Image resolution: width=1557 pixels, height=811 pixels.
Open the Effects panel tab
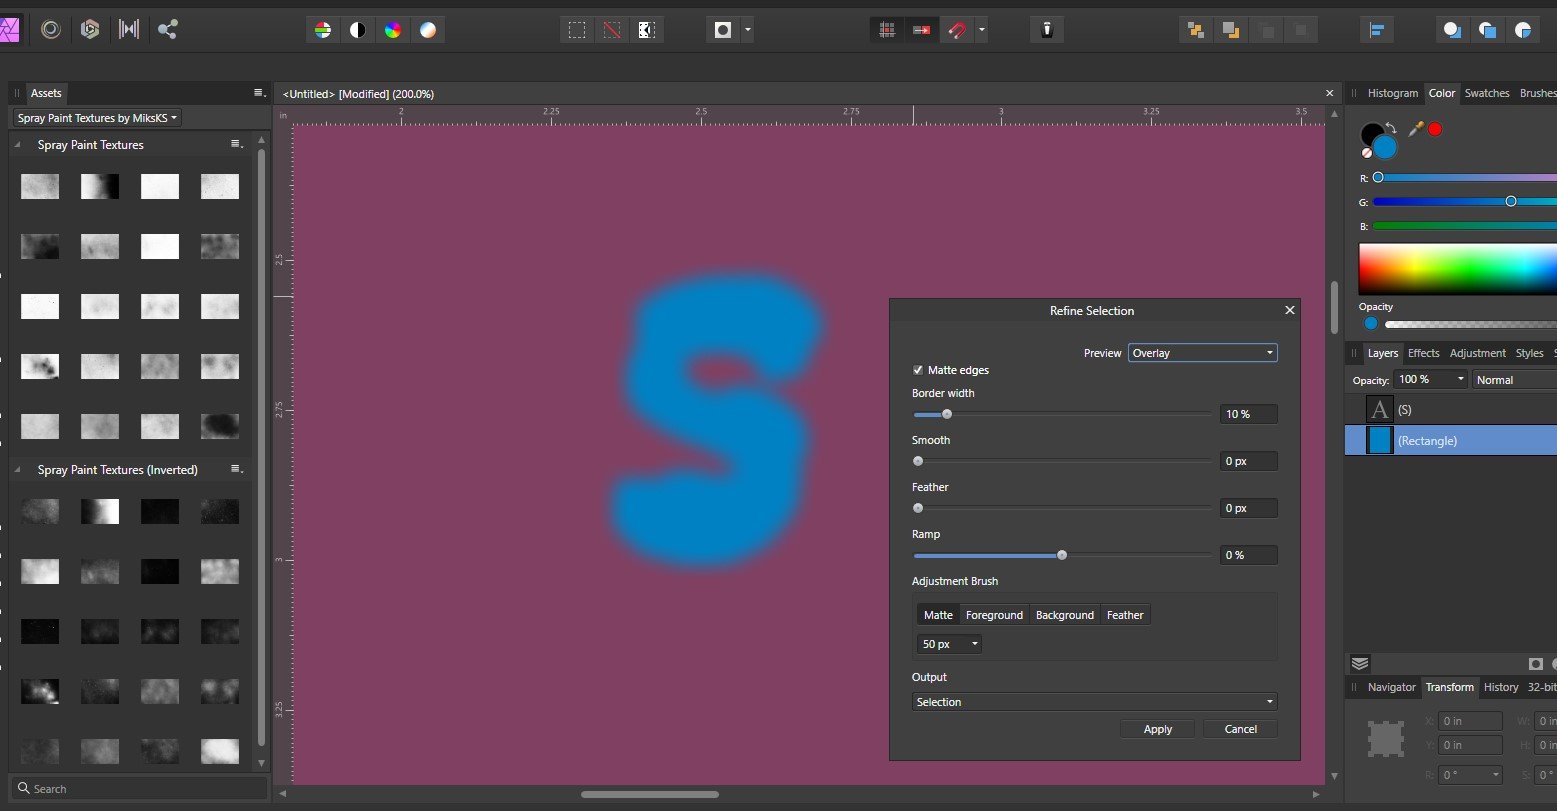1423,353
